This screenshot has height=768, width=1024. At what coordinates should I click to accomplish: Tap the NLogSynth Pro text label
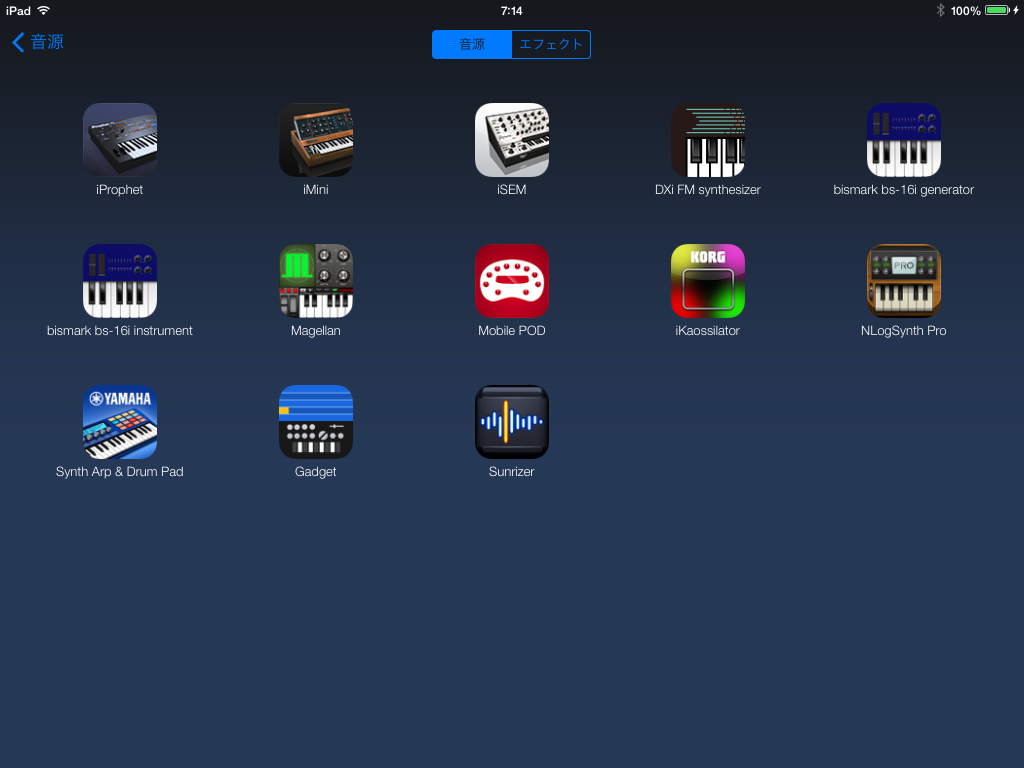903,331
